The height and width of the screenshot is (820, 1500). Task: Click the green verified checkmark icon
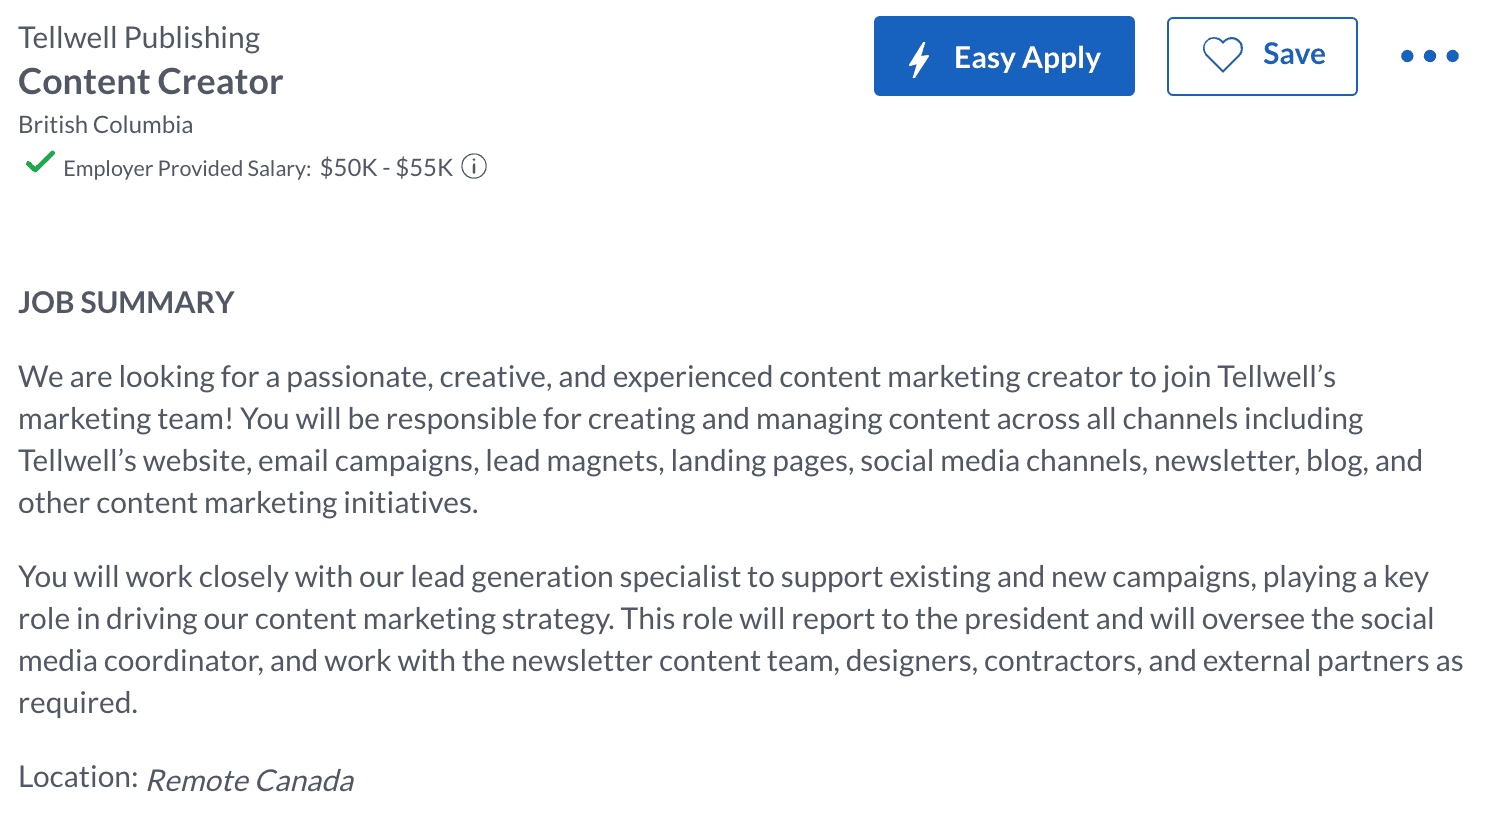(39, 163)
